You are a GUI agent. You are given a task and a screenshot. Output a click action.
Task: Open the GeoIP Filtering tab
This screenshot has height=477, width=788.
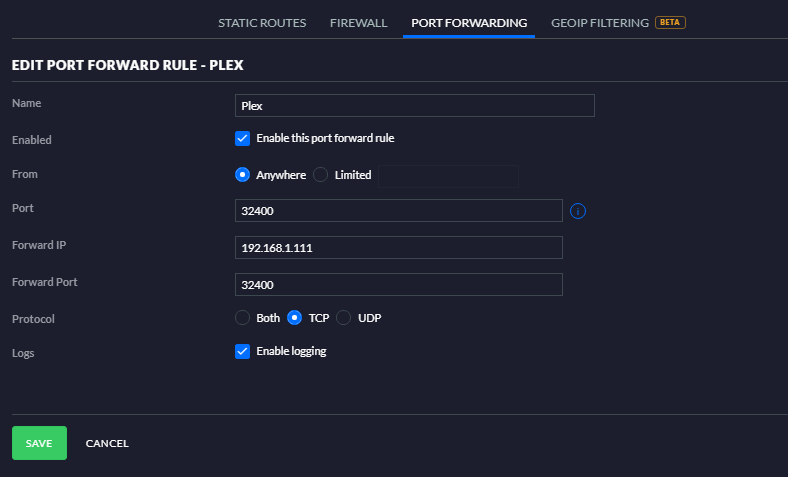[600, 23]
